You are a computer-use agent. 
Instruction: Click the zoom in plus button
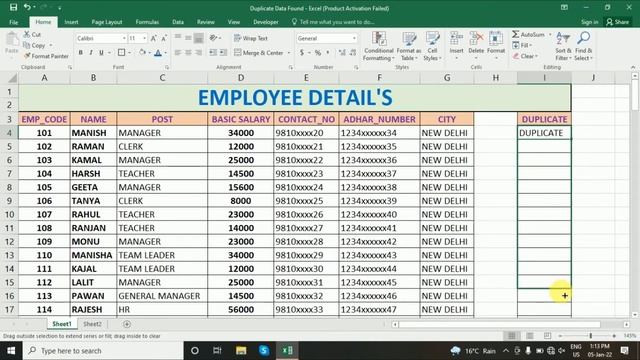pyautogui.click(x=614, y=336)
